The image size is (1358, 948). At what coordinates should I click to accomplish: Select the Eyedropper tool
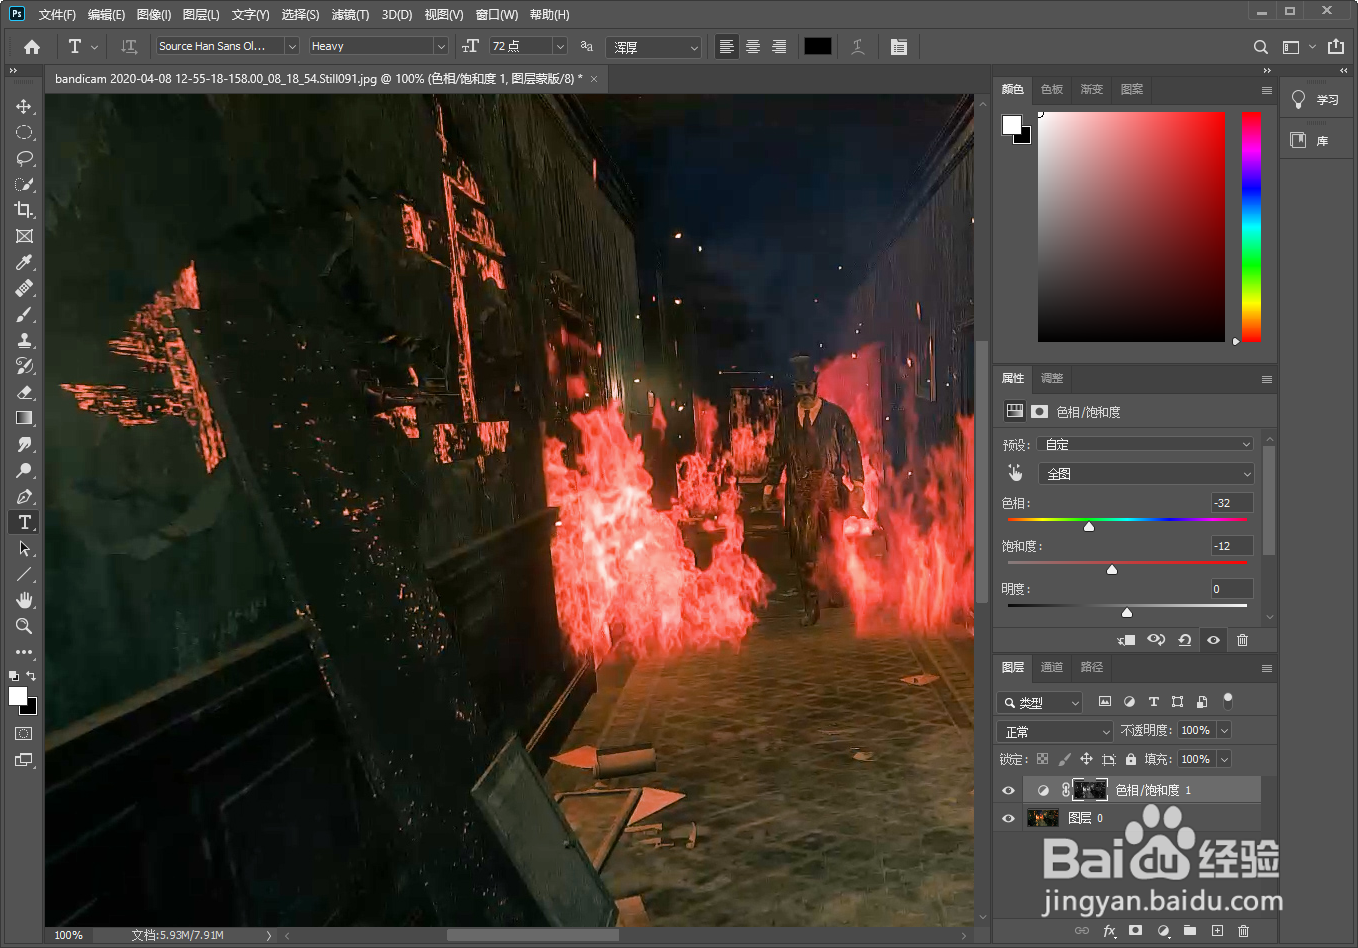24,262
